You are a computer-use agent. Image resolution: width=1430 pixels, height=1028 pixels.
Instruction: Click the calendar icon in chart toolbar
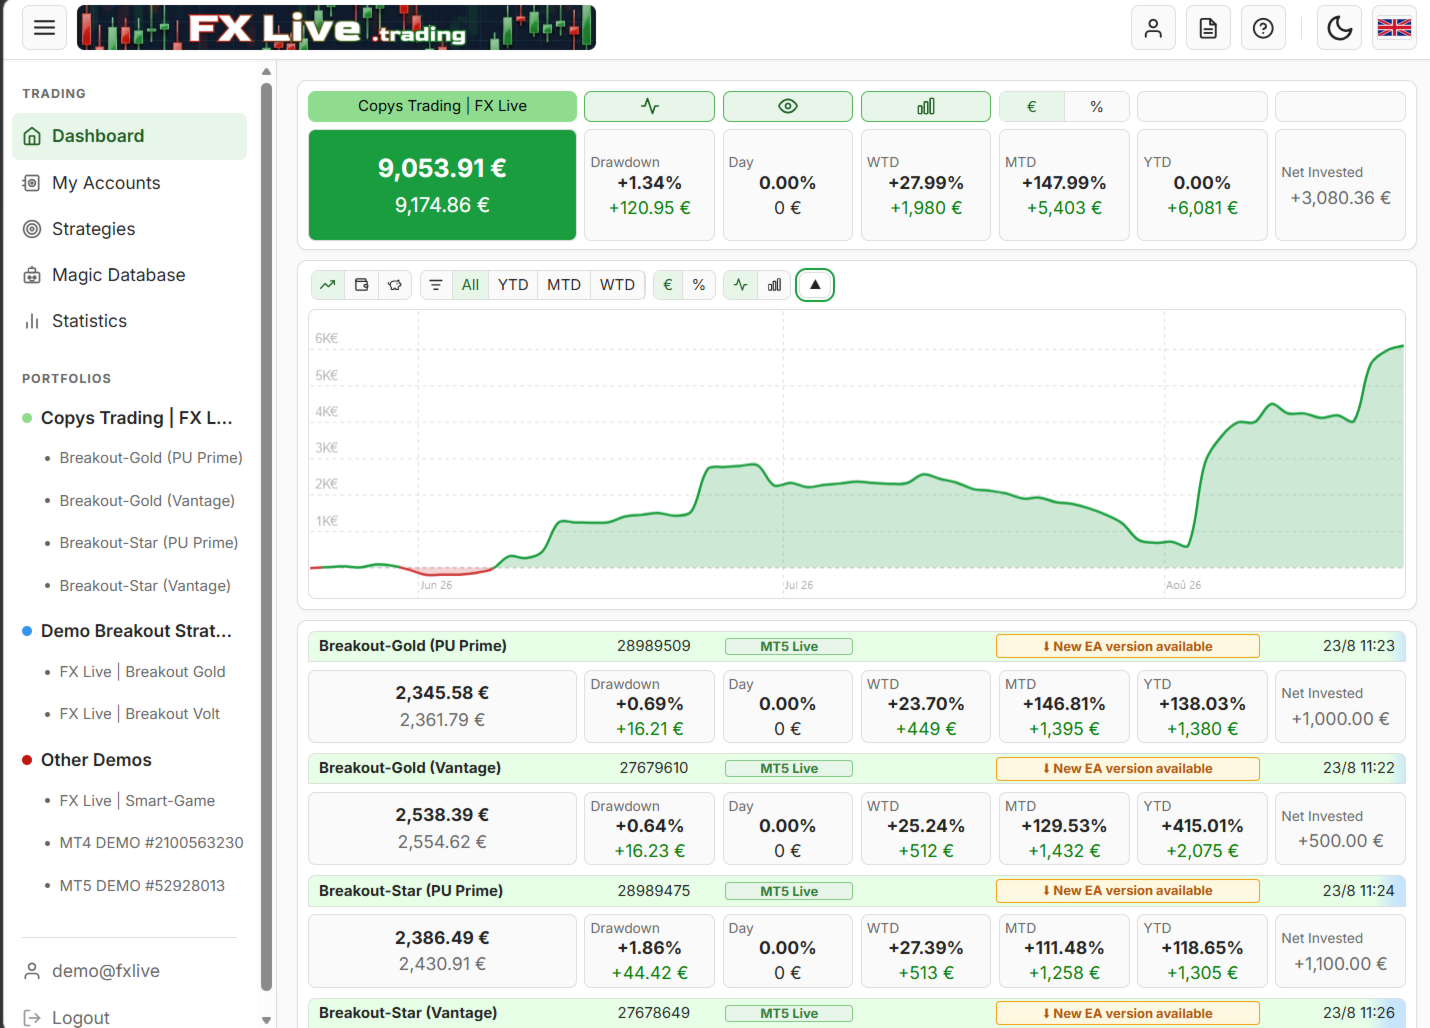click(362, 285)
